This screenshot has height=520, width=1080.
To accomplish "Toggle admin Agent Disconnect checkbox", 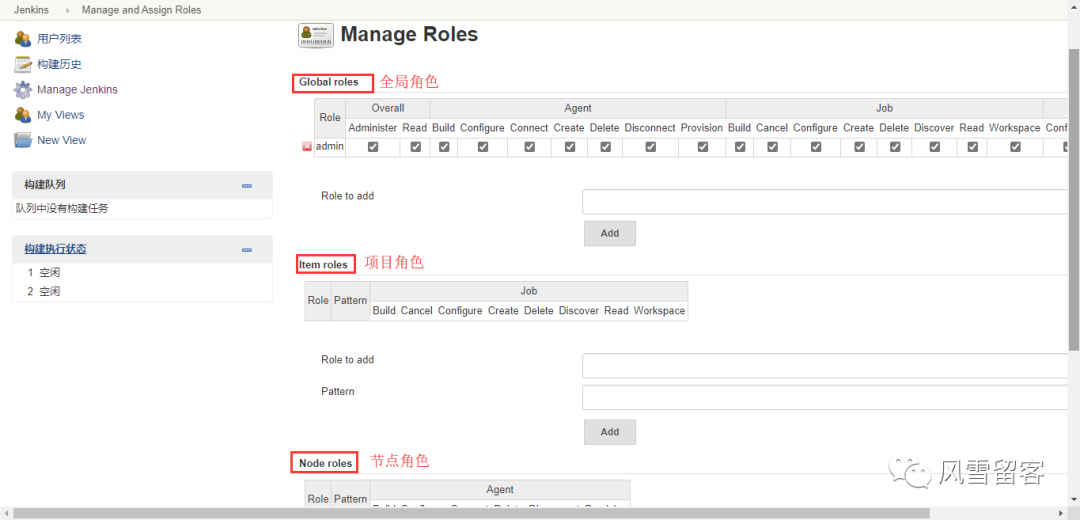I will click(x=650, y=147).
